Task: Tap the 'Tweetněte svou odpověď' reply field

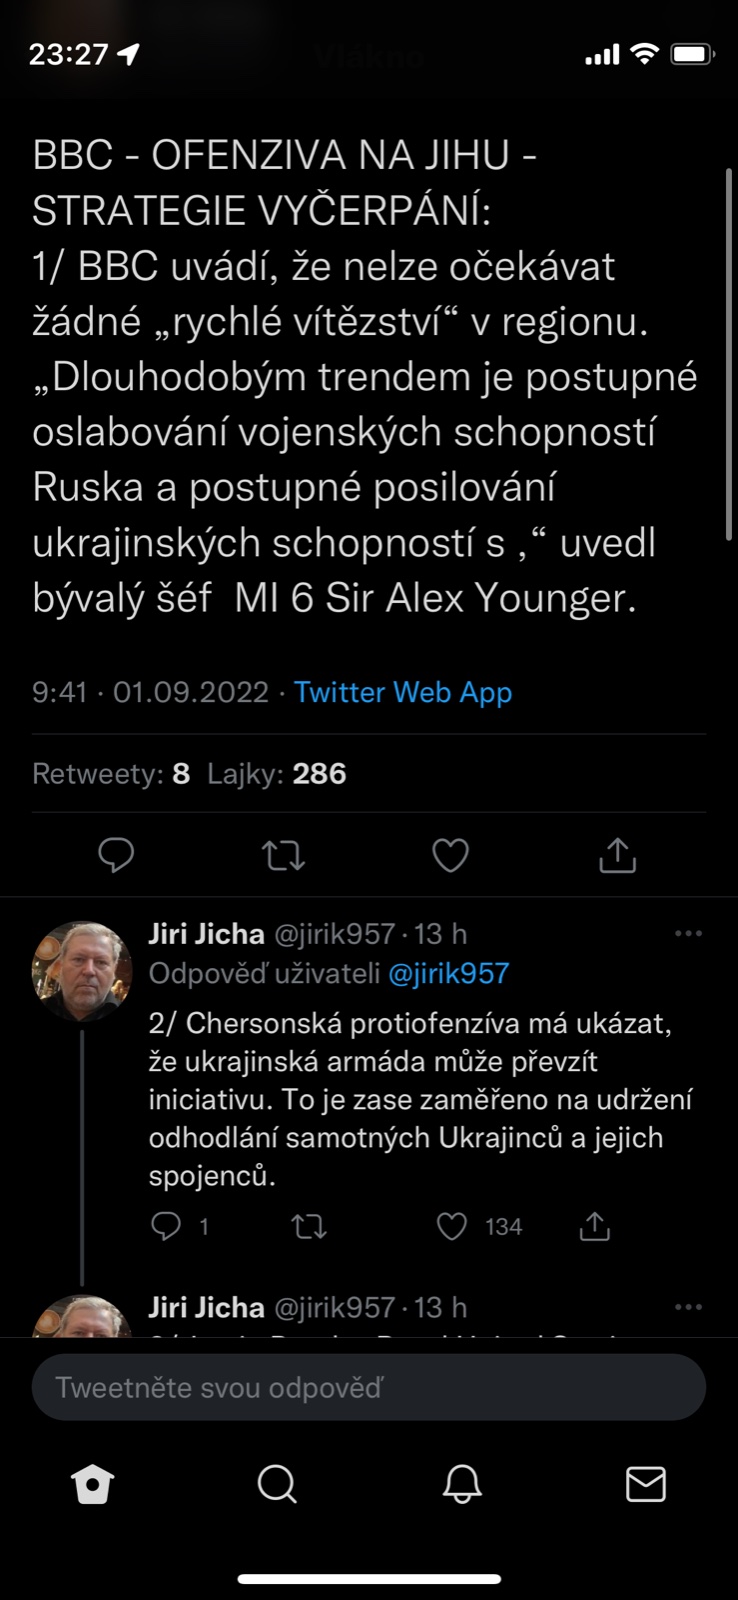Action: [368, 1387]
